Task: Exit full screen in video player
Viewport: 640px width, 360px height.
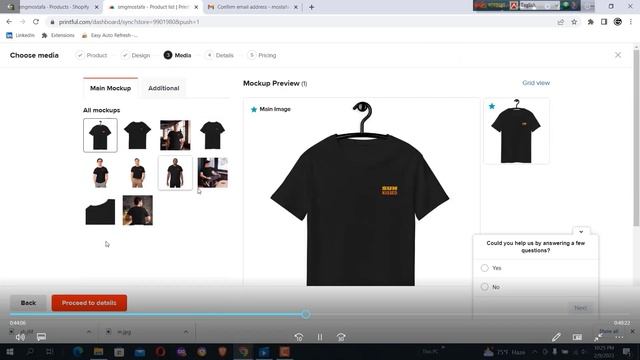Action: (x=598, y=337)
